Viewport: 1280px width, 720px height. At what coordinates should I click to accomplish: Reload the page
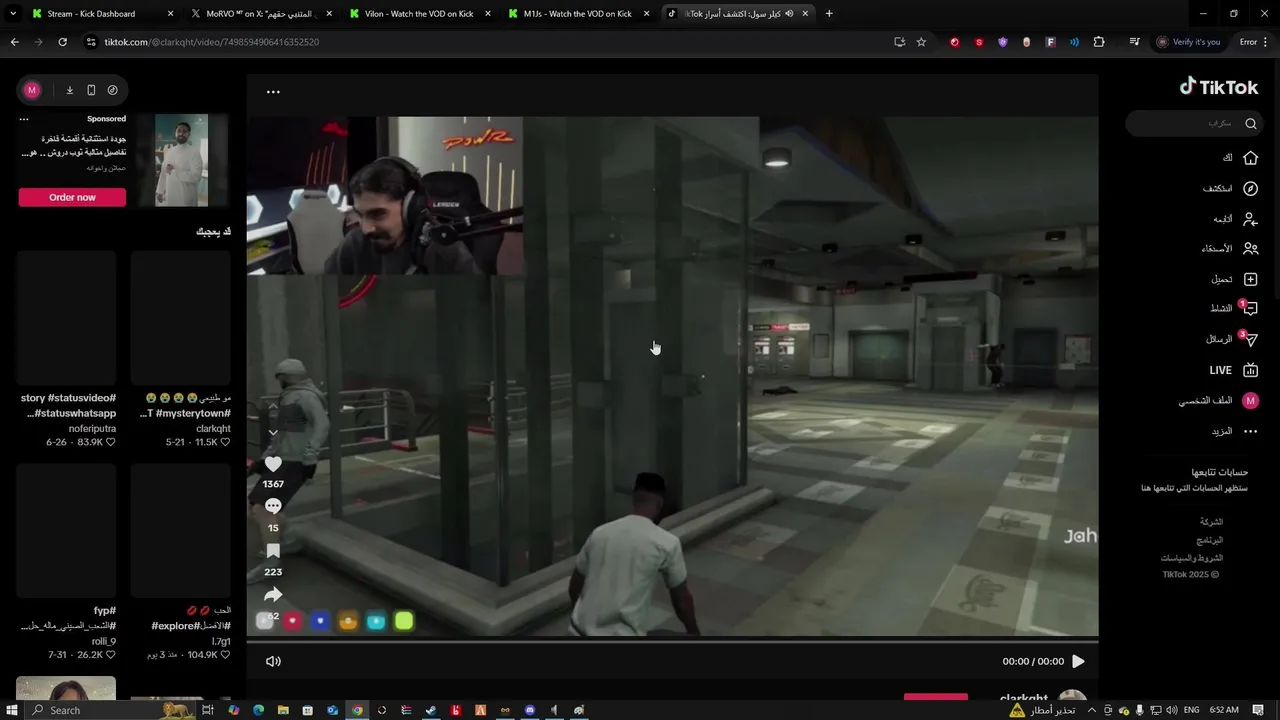coord(62,42)
